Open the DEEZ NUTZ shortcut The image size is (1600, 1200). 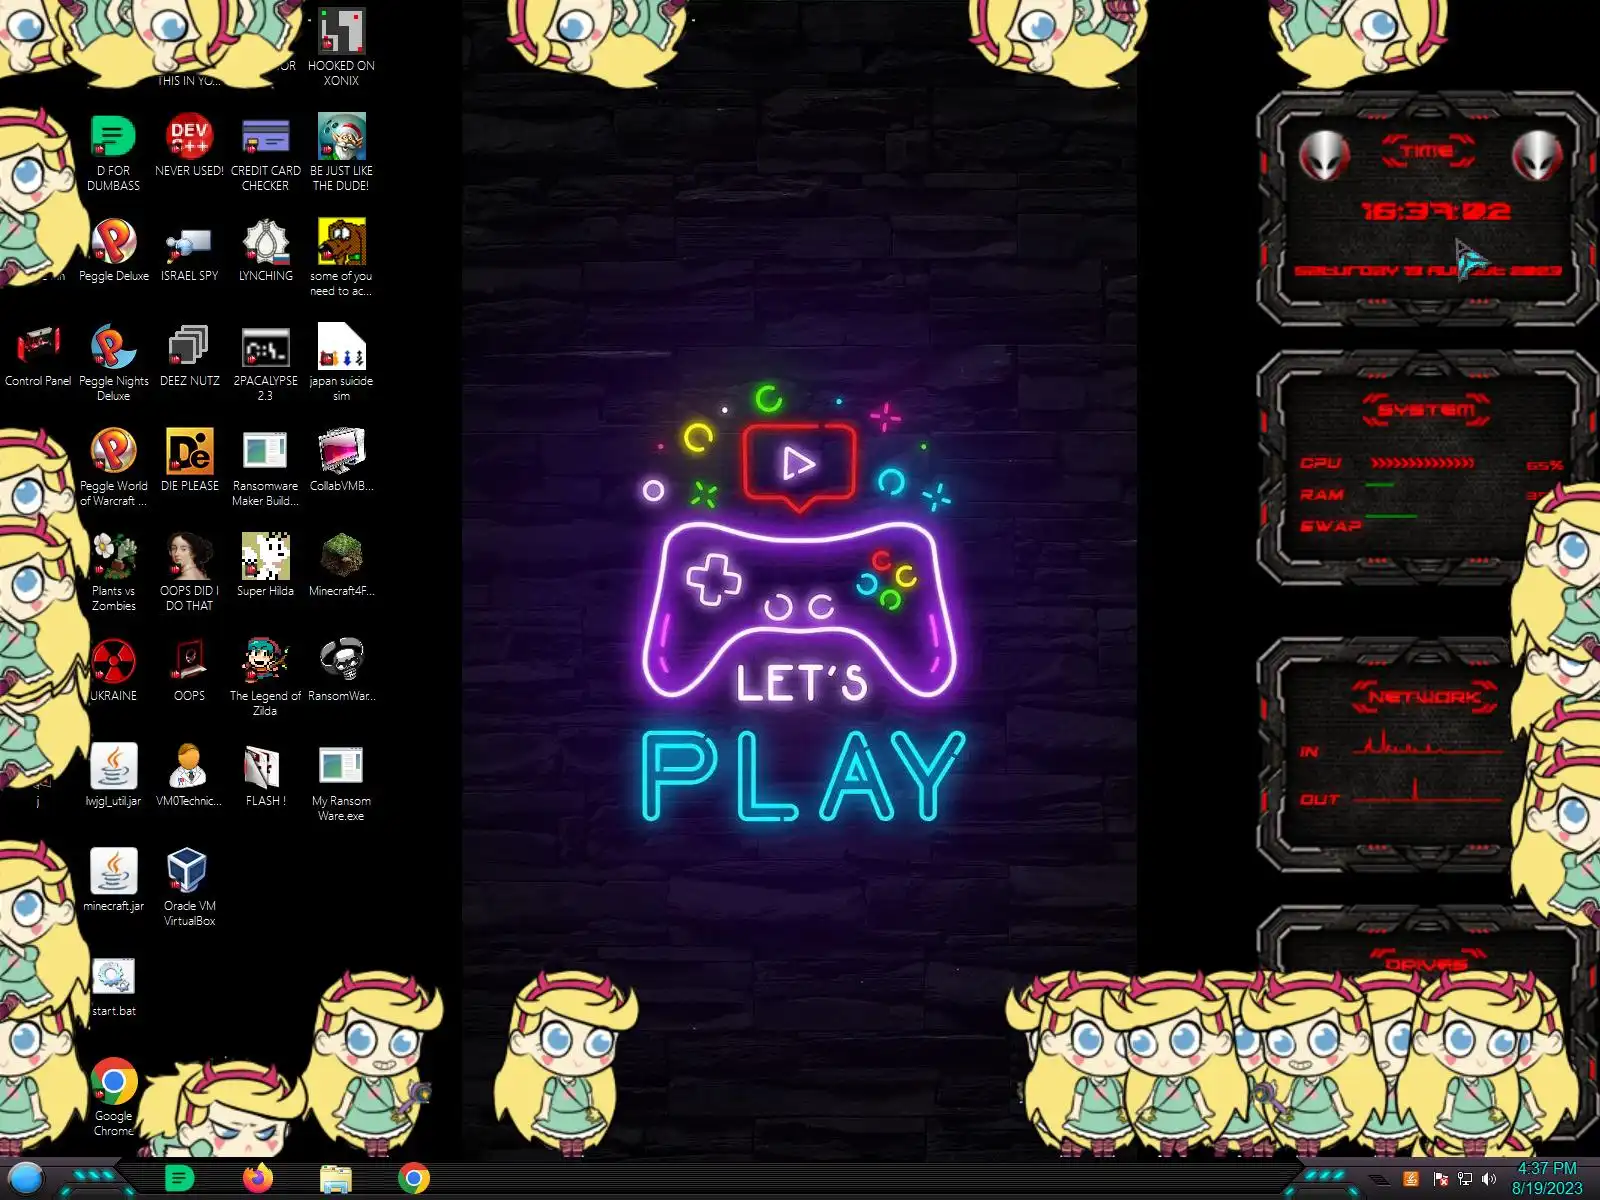[x=189, y=355]
